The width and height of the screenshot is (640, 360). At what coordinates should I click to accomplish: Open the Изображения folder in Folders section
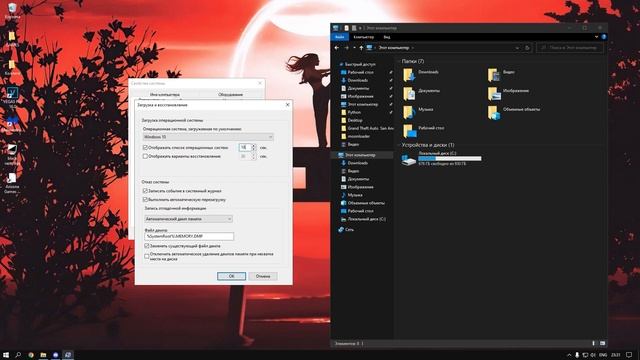coord(509,93)
